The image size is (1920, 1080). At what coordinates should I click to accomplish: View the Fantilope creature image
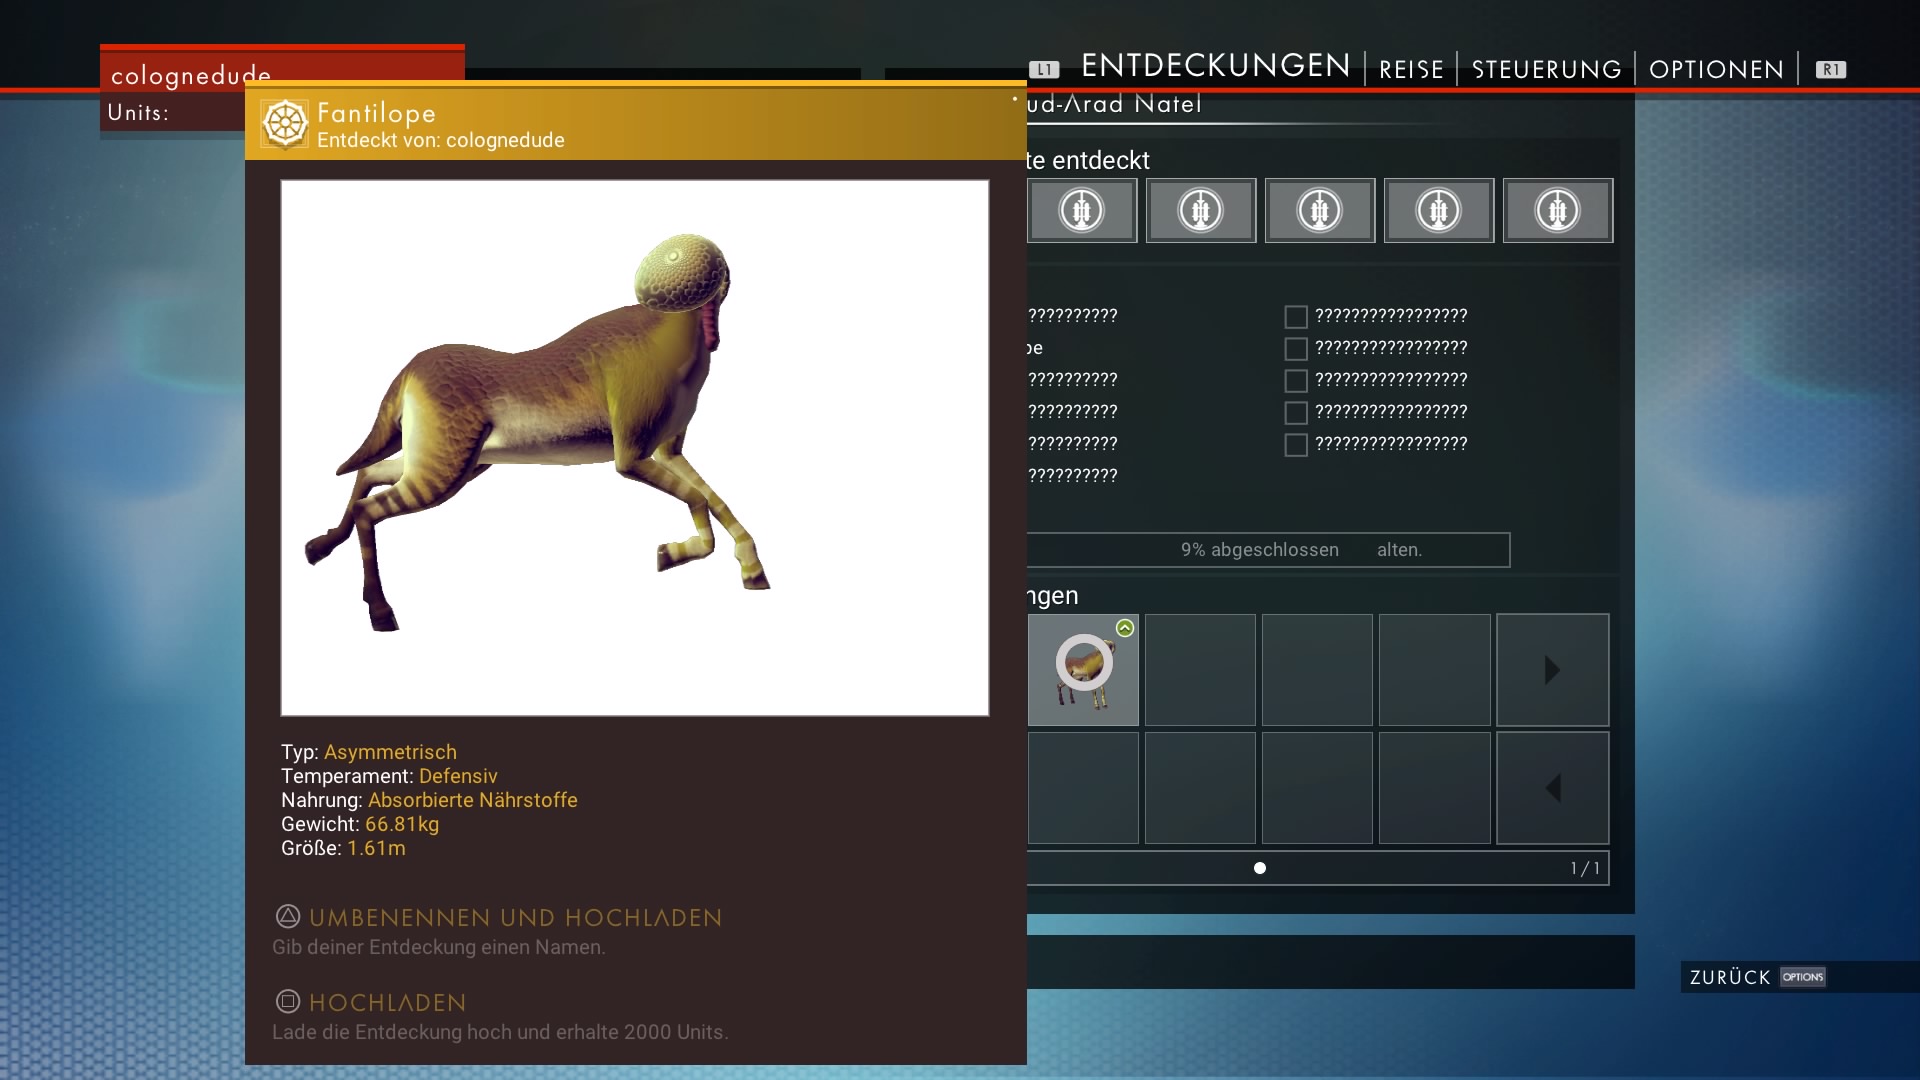[635, 448]
